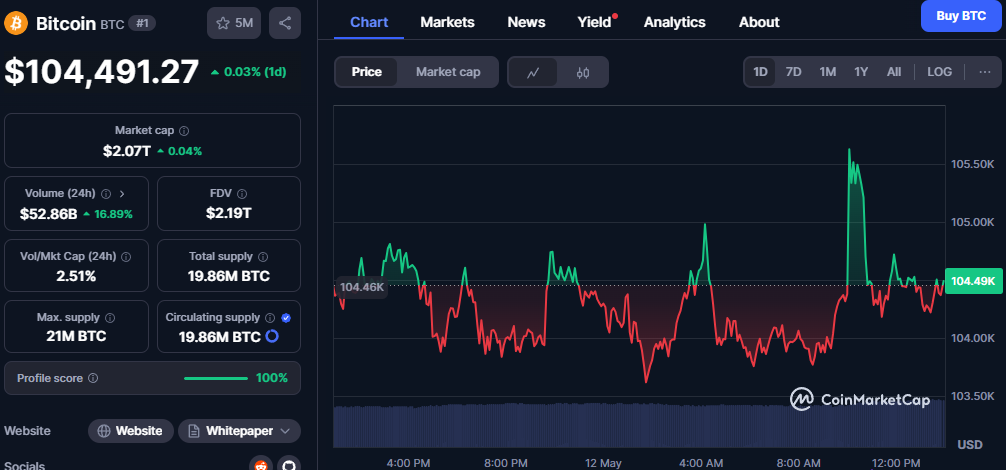
Task: Click the 21M BTC max supply value
Action: 76,336
